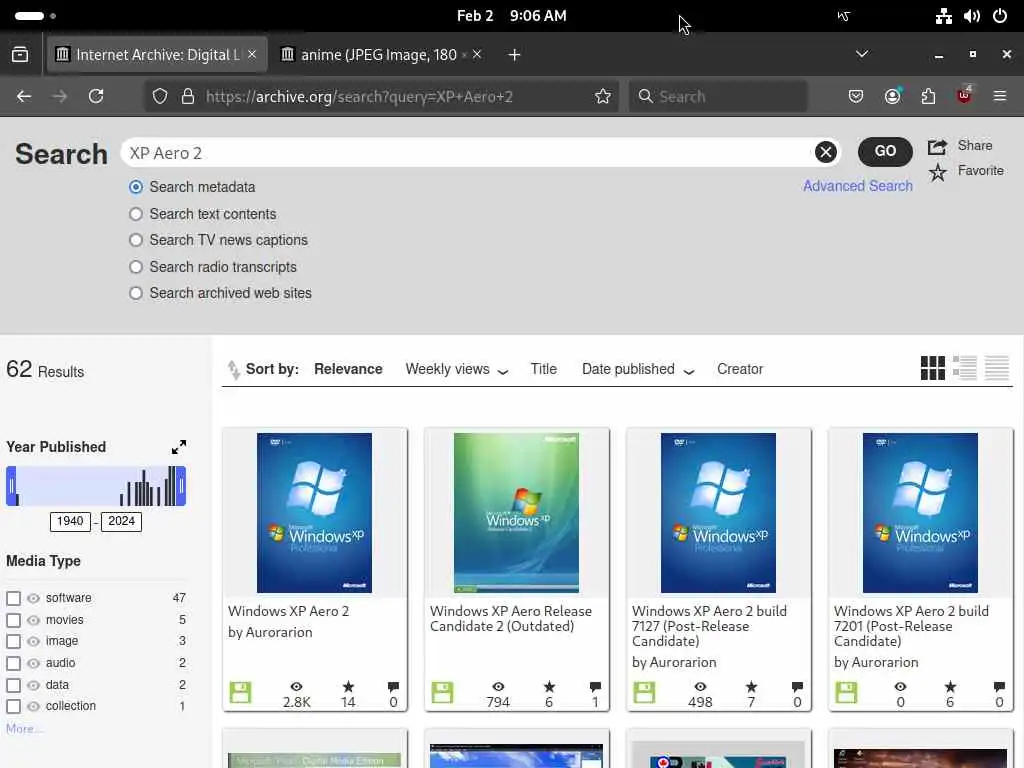Switch to compact list view

pyautogui.click(x=997, y=368)
